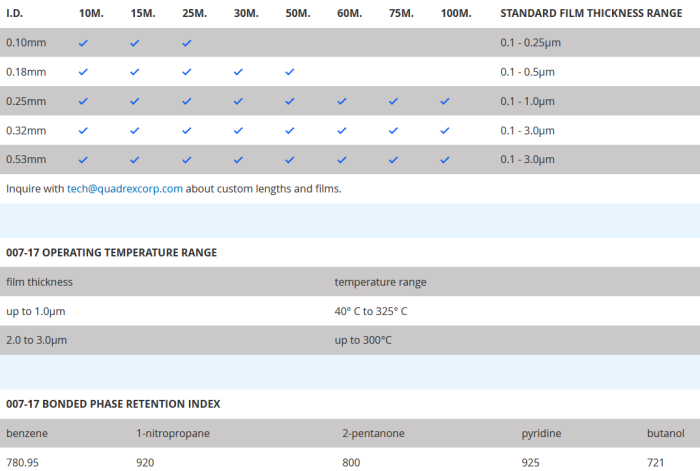Select the 007-17 Bonded Phase Retention Index heading
Screen dimensions: 700x471
(113, 404)
